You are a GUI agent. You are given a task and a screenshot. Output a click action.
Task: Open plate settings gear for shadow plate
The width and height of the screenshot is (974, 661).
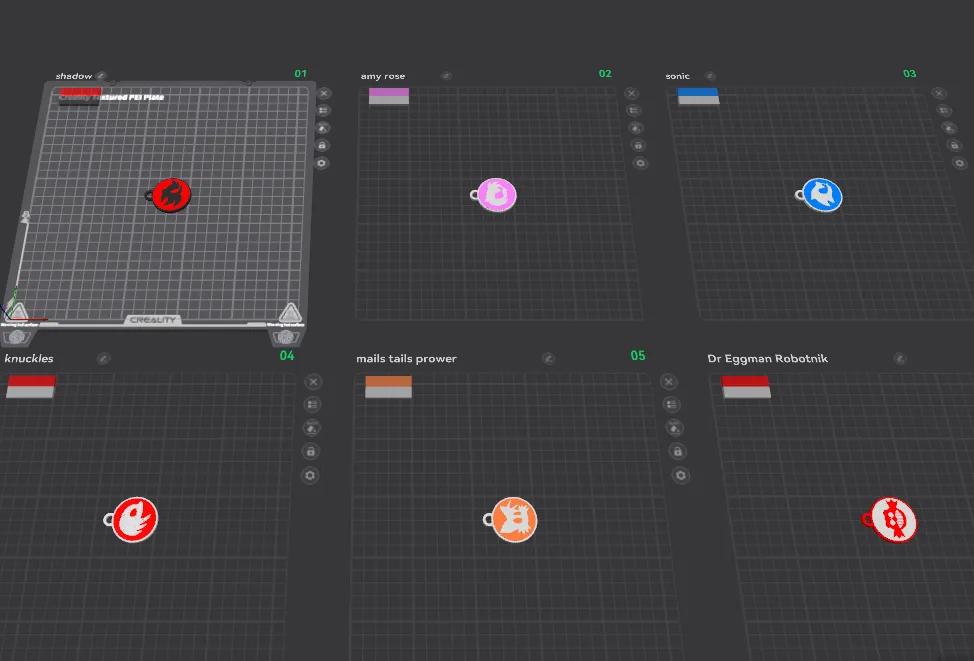coord(321,163)
